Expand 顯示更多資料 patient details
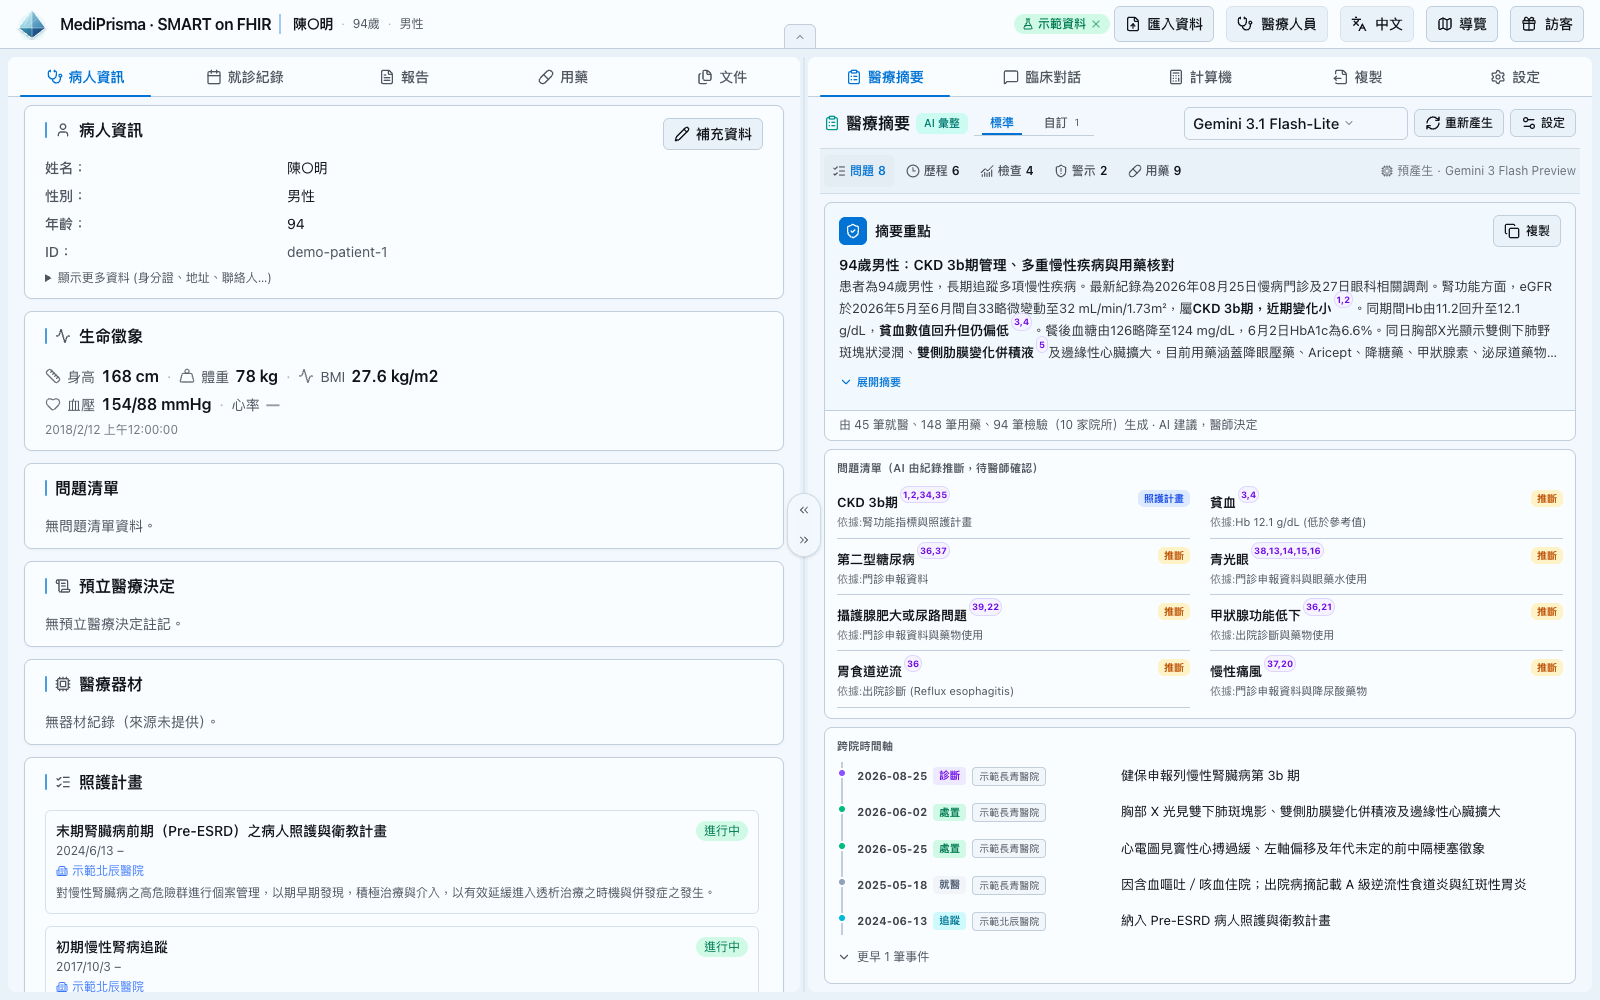This screenshot has width=1600, height=1000. 158,278
